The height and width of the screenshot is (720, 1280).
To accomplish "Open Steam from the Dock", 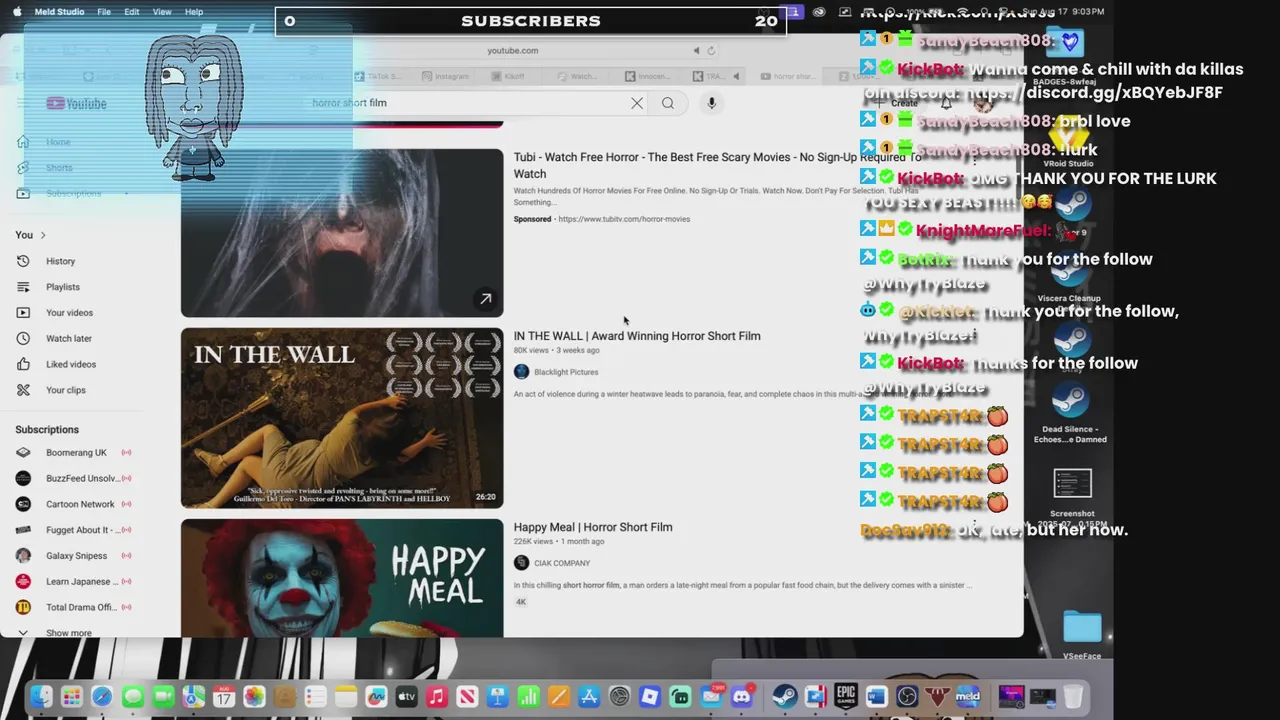I will (785, 697).
